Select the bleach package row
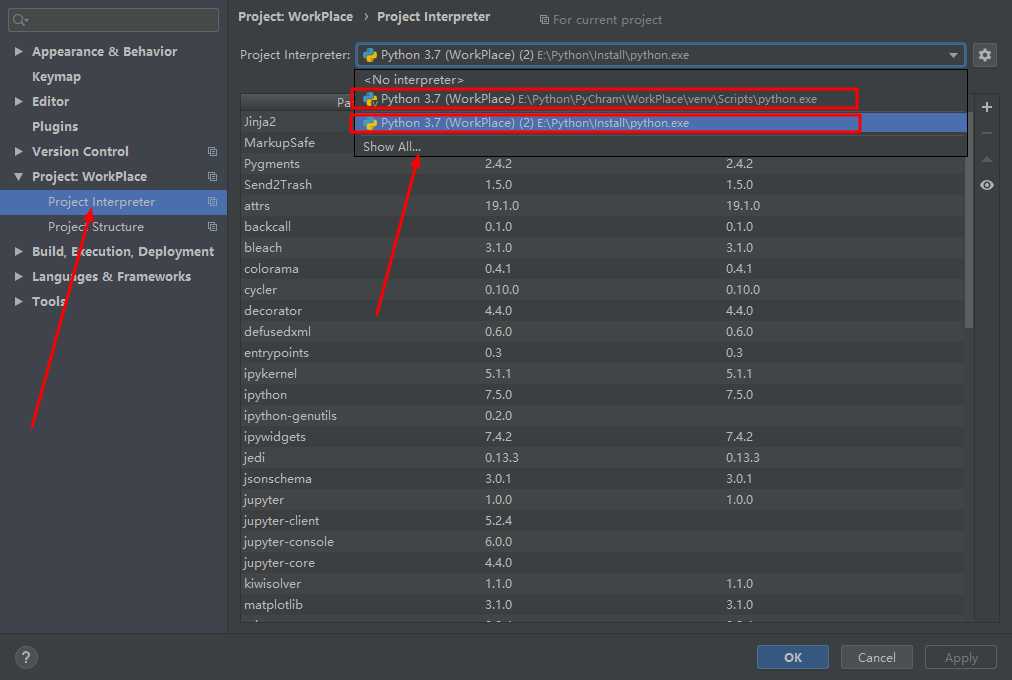The width and height of the screenshot is (1012, 680). click(x=603, y=248)
